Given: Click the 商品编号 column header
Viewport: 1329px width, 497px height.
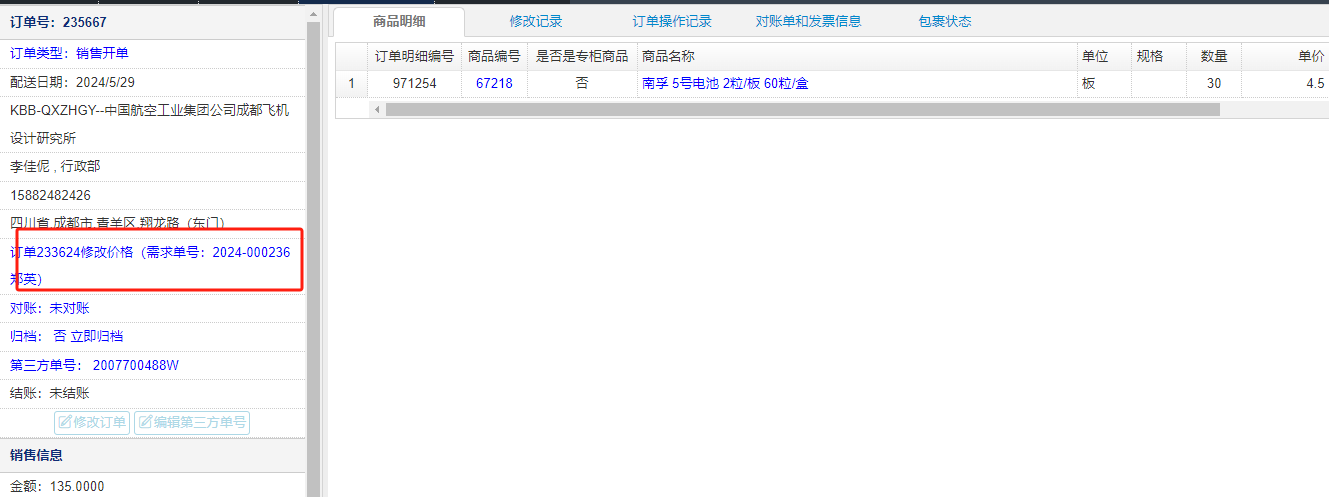Looking at the screenshot, I should coord(494,56).
